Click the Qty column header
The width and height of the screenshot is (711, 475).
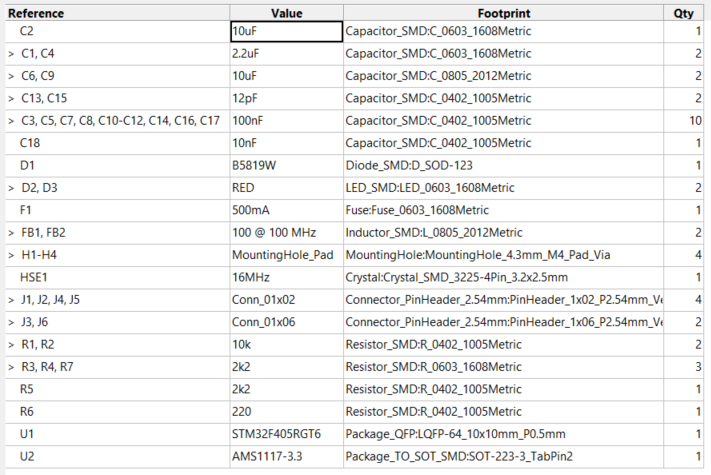pyautogui.click(x=685, y=13)
